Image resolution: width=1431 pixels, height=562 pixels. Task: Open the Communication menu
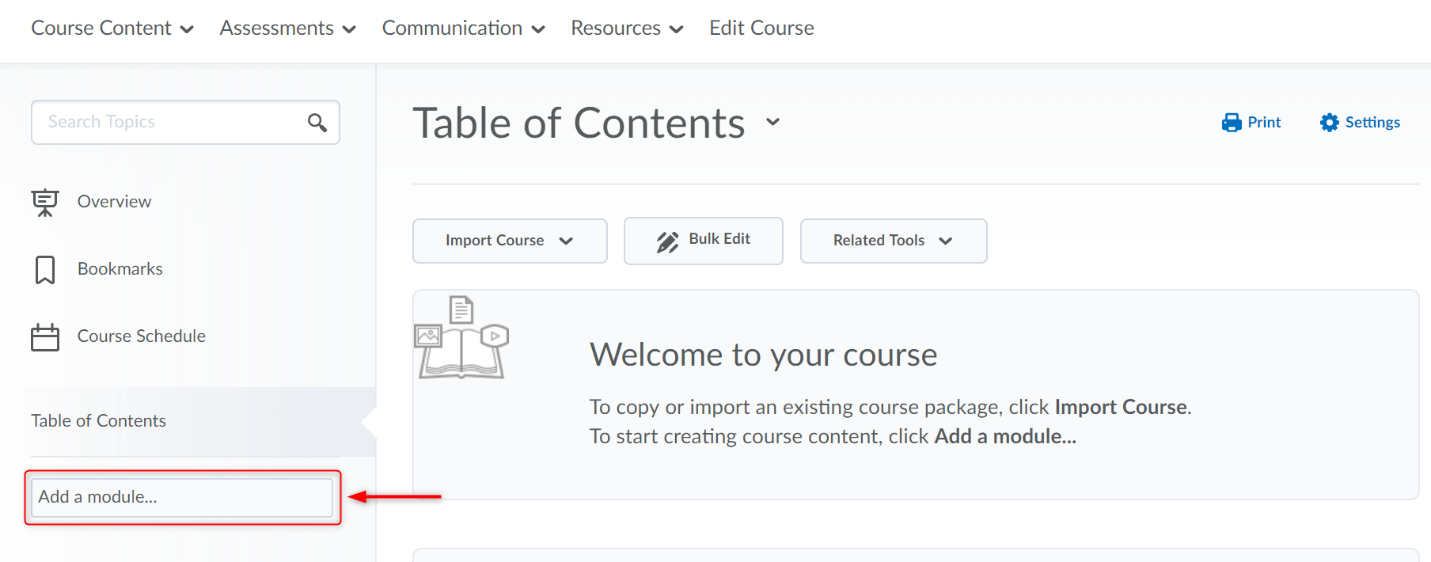click(x=463, y=29)
